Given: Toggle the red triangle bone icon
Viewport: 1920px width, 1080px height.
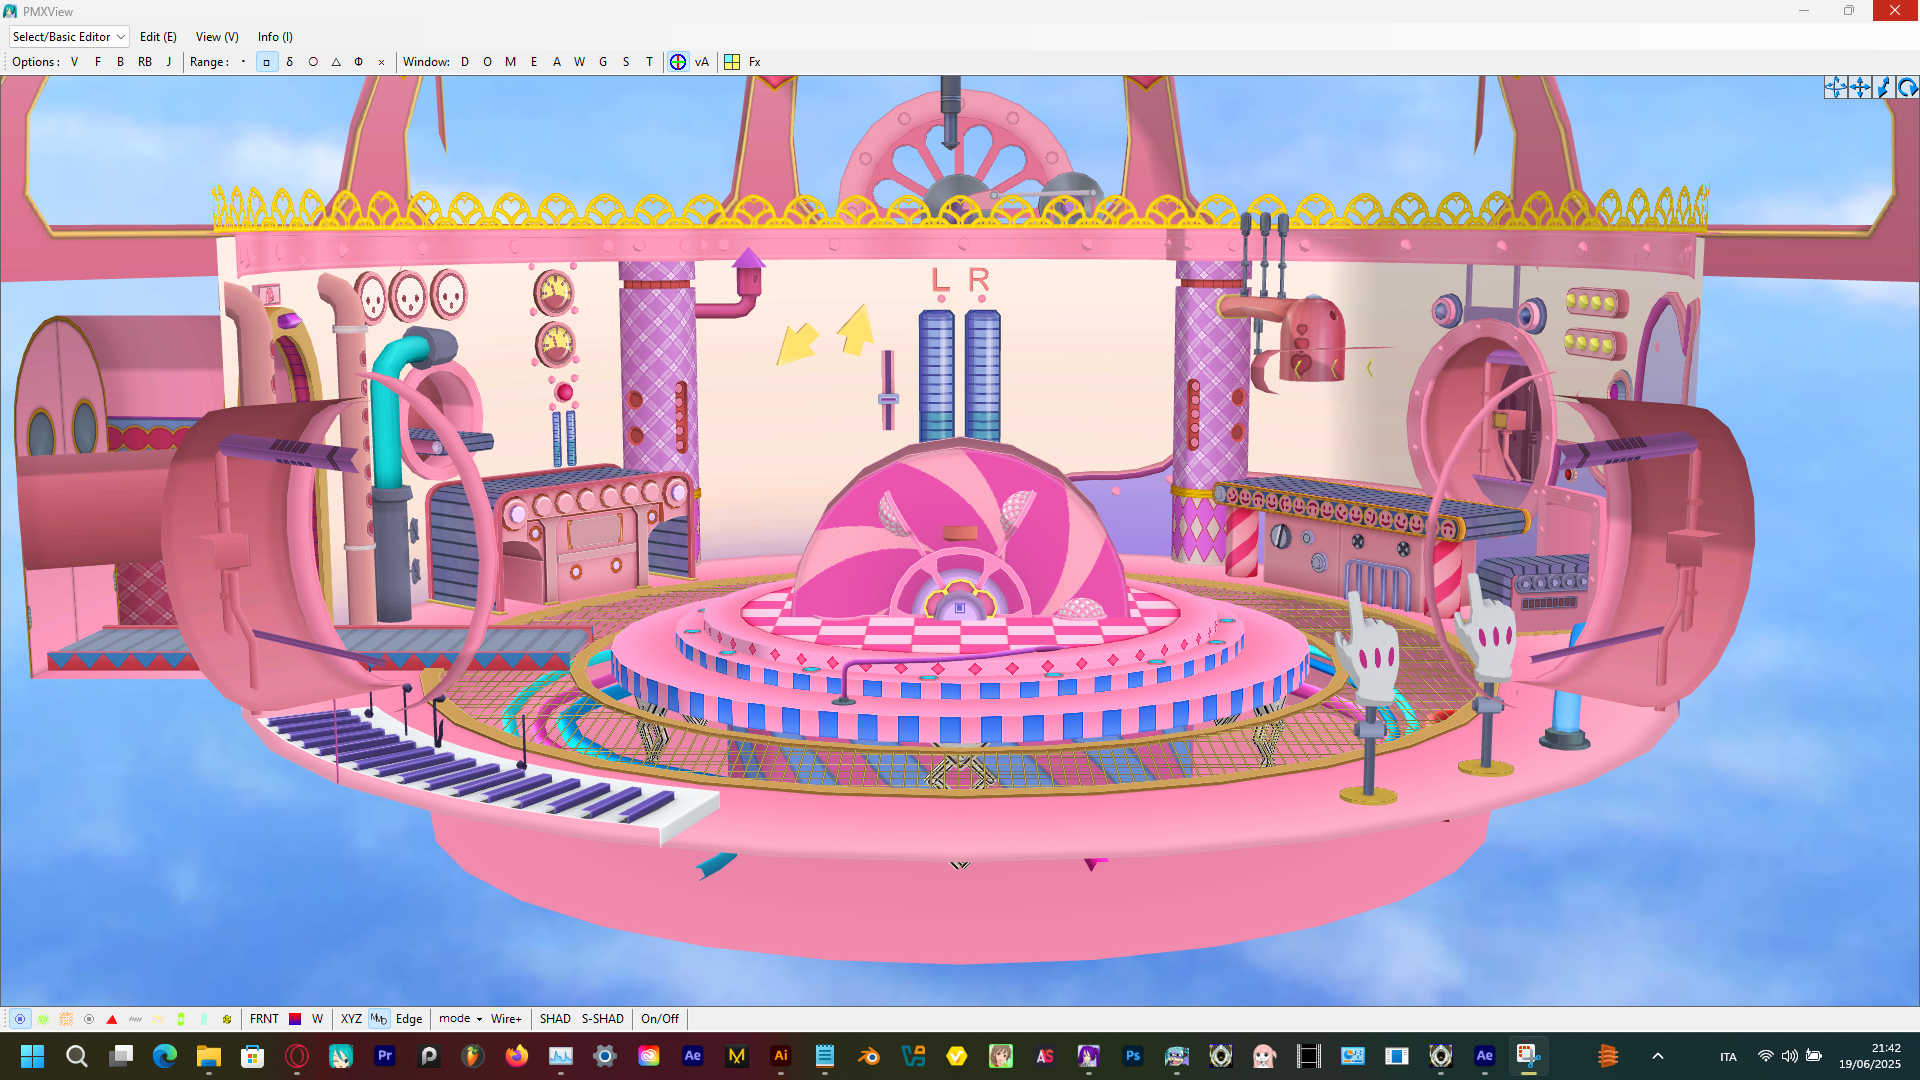Looking at the screenshot, I should point(112,1019).
